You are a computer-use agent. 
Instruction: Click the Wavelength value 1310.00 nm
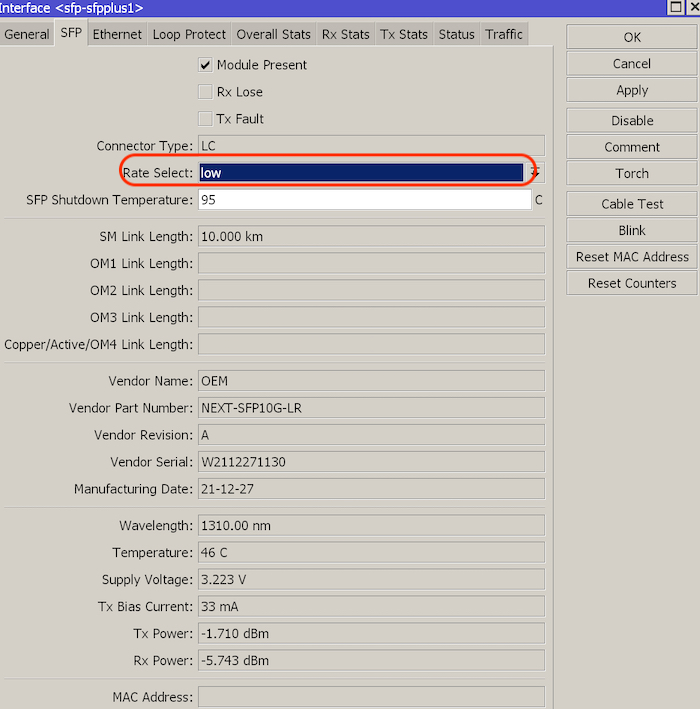371,526
